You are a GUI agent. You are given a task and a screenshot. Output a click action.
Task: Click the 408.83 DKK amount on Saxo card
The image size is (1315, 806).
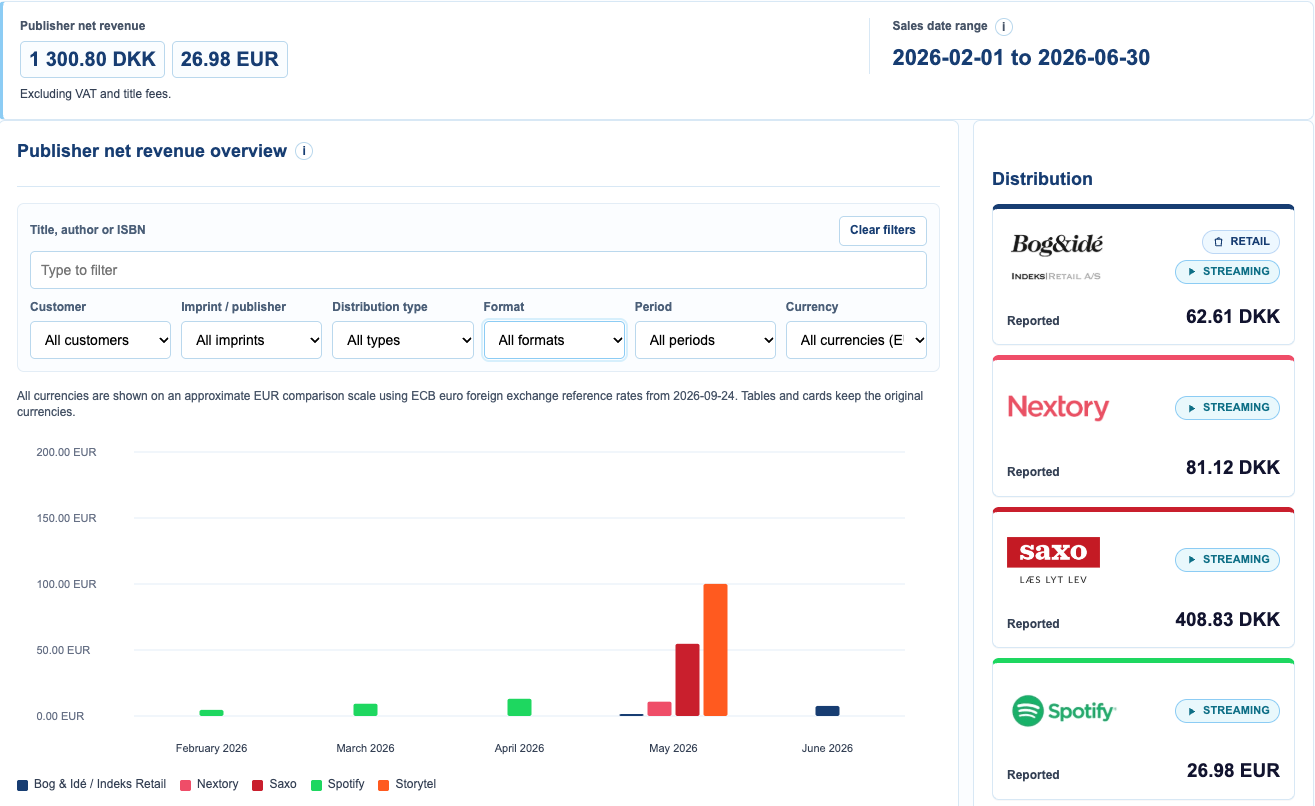pos(1227,620)
